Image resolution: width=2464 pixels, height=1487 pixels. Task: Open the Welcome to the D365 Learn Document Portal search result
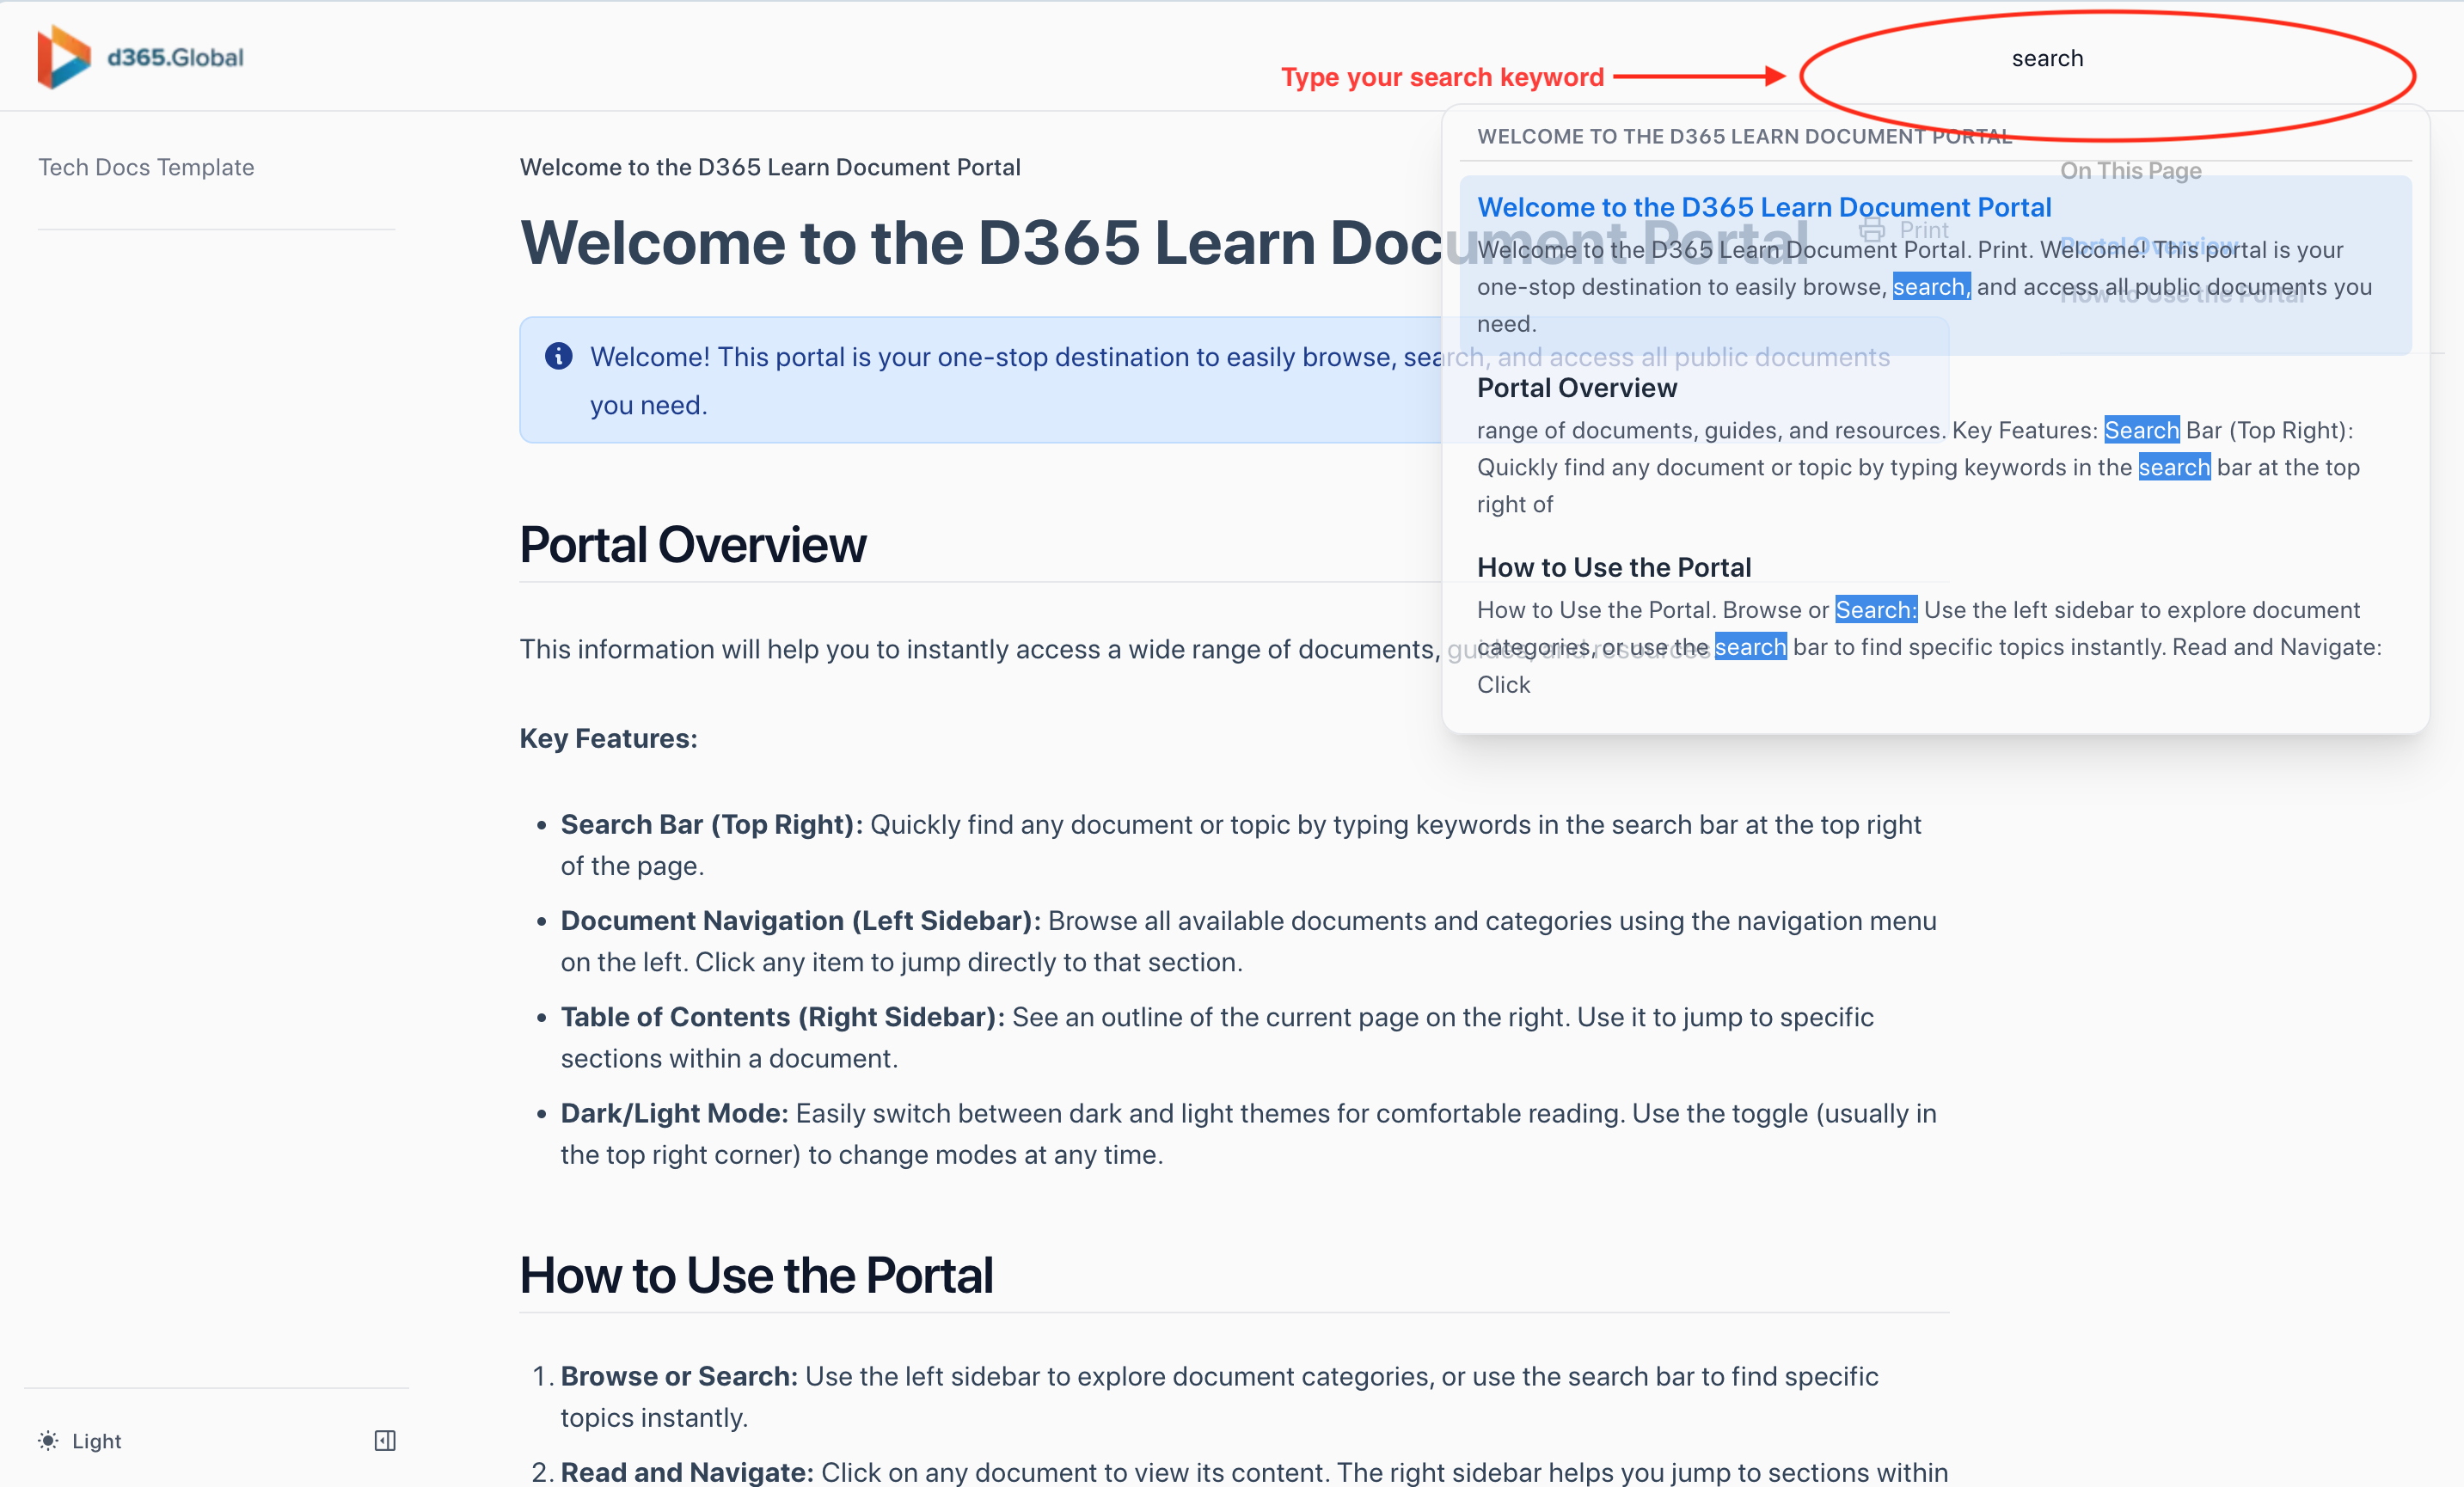point(1935,265)
